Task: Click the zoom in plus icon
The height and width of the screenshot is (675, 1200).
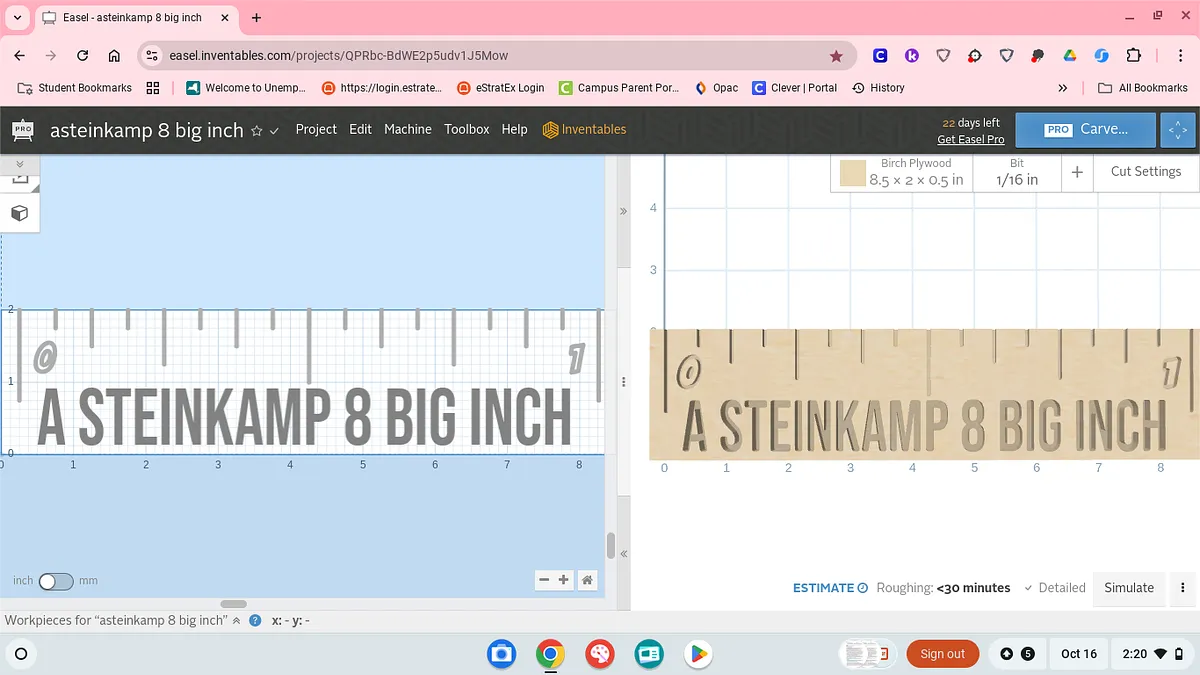Action: tap(564, 580)
